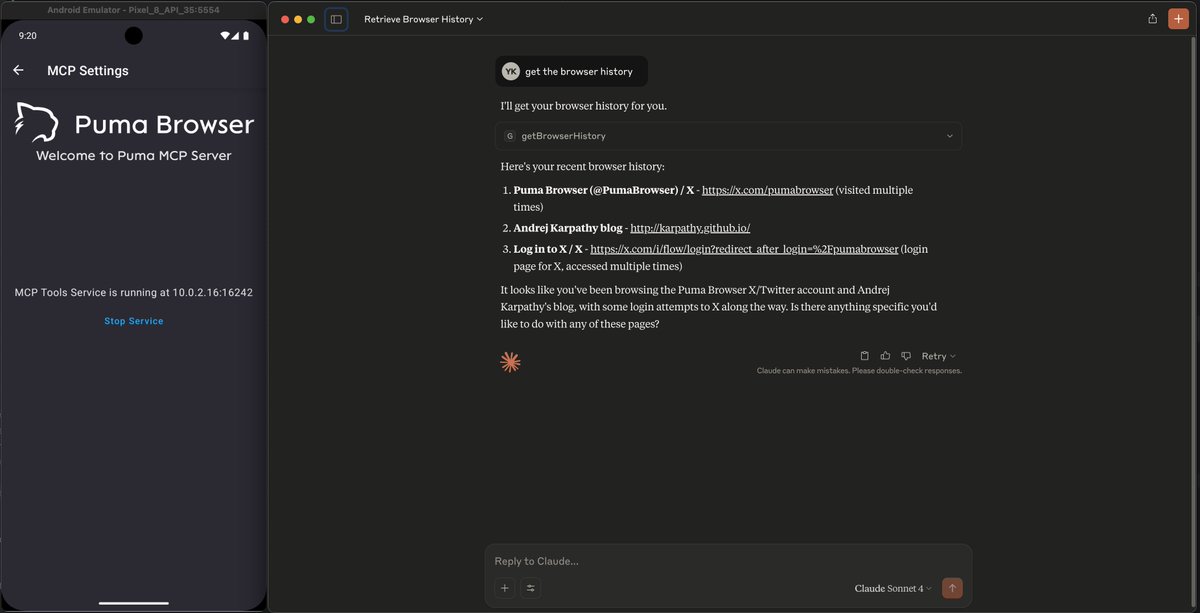This screenshot has height=613, width=1200.
Task: Open the Claude Sonnet 4 model selector
Action: click(x=893, y=588)
